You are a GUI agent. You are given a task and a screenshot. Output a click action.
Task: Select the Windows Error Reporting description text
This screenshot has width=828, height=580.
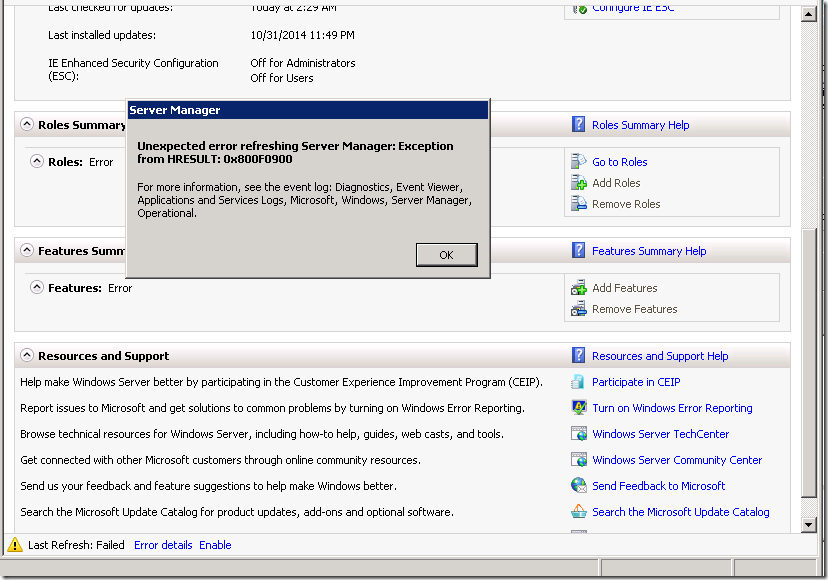(x=272, y=408)
